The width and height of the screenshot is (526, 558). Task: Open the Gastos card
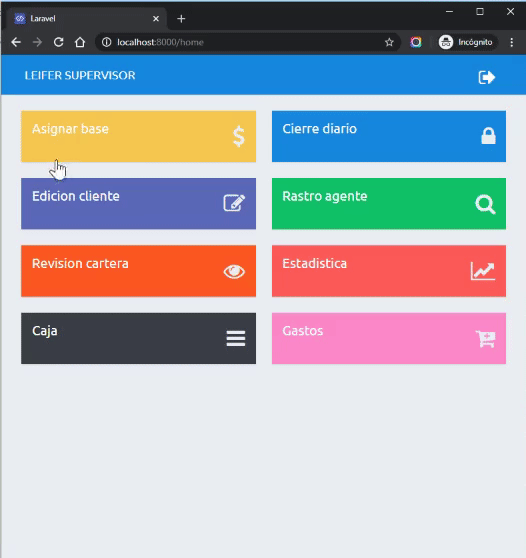(x=389, y=338)
